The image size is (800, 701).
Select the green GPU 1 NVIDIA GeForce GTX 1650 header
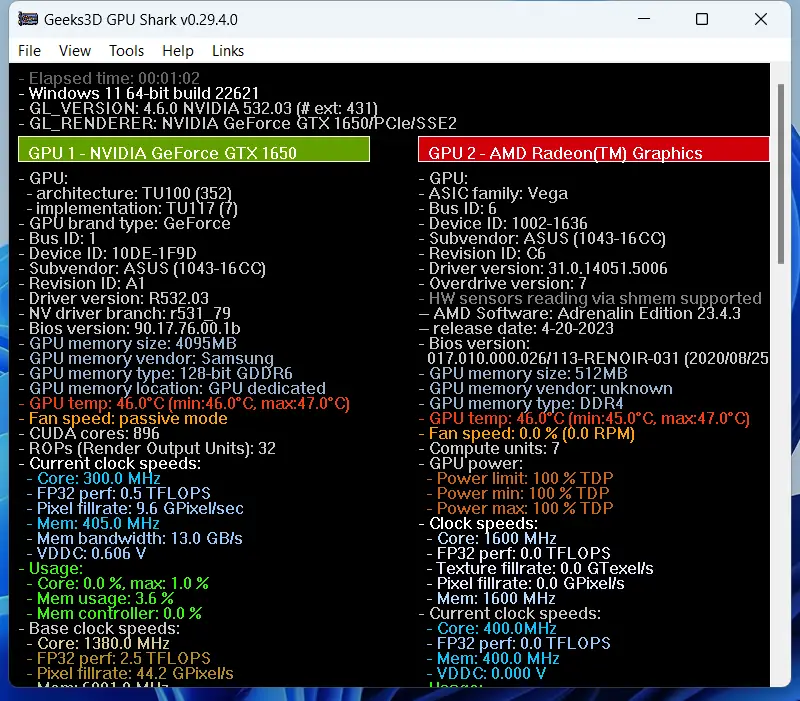coord(194,149)
